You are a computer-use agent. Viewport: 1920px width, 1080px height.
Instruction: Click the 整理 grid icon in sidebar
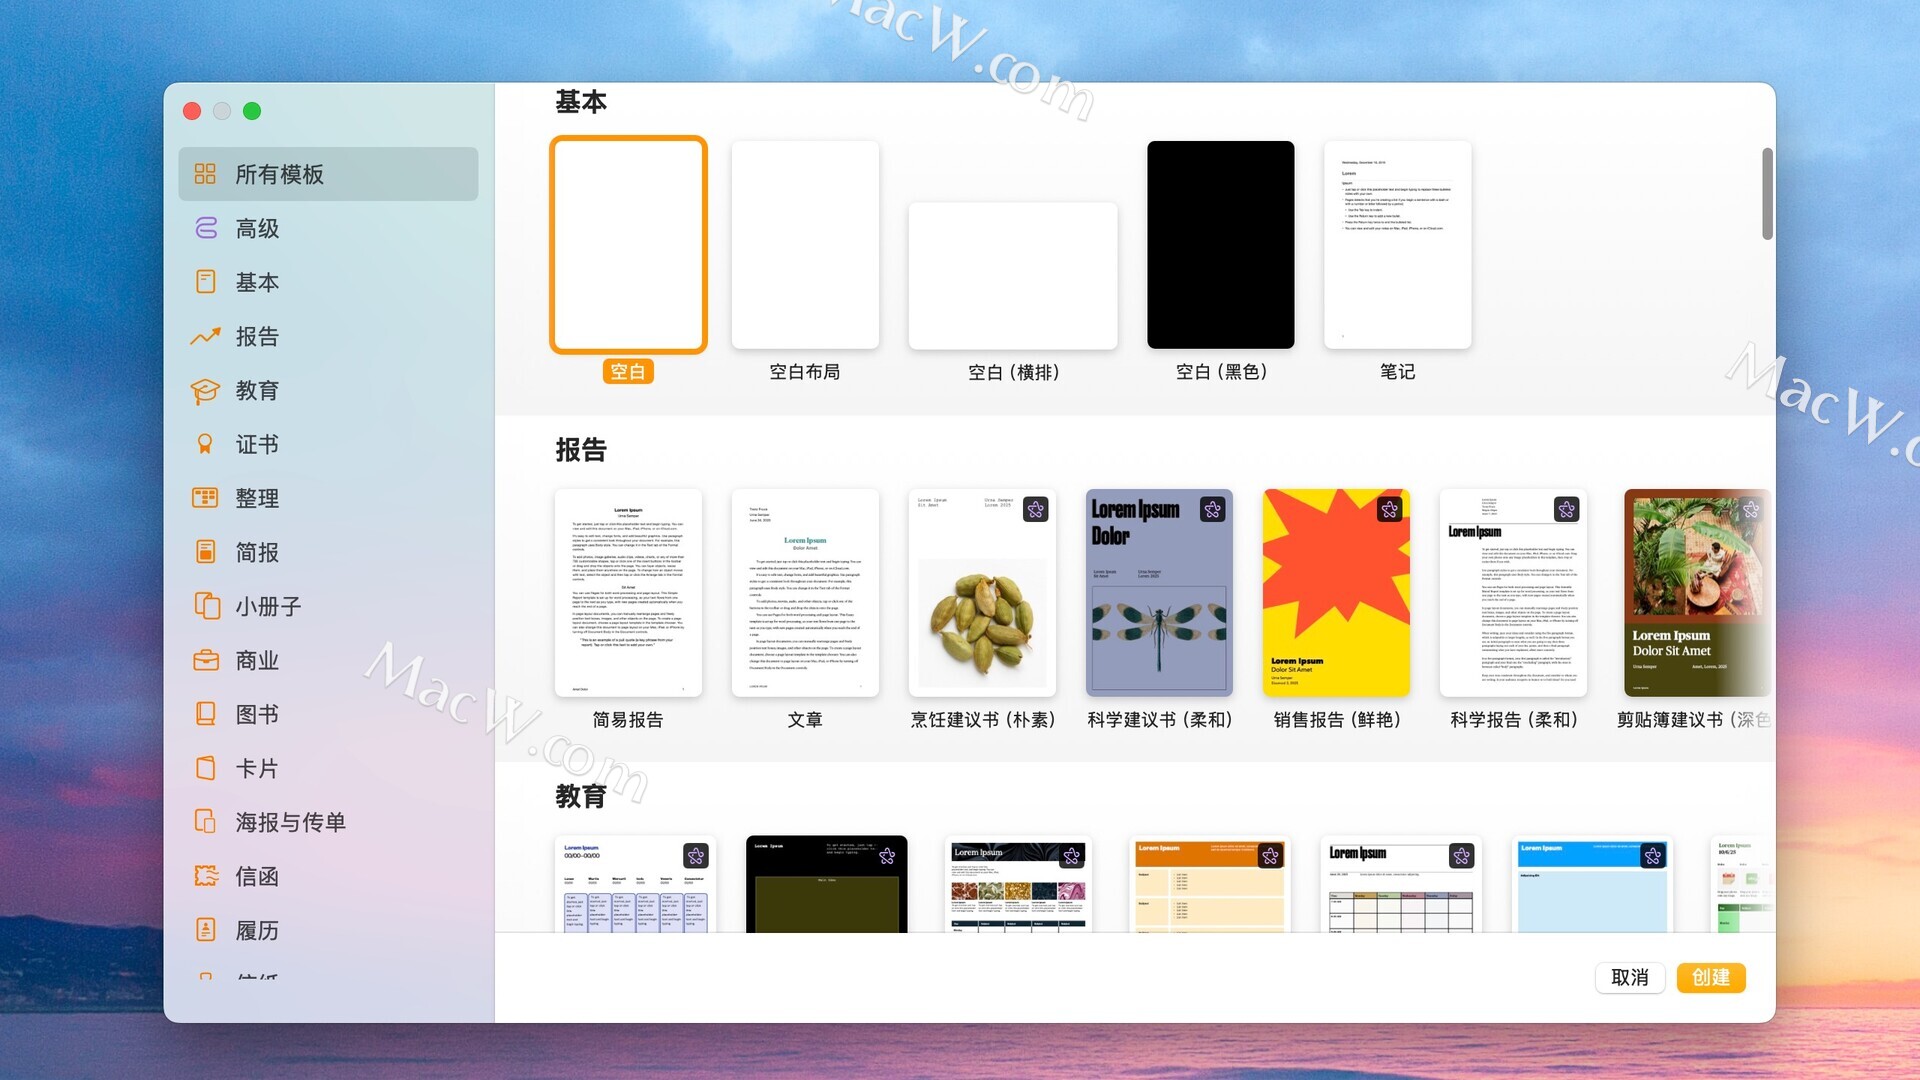(206, 498)
